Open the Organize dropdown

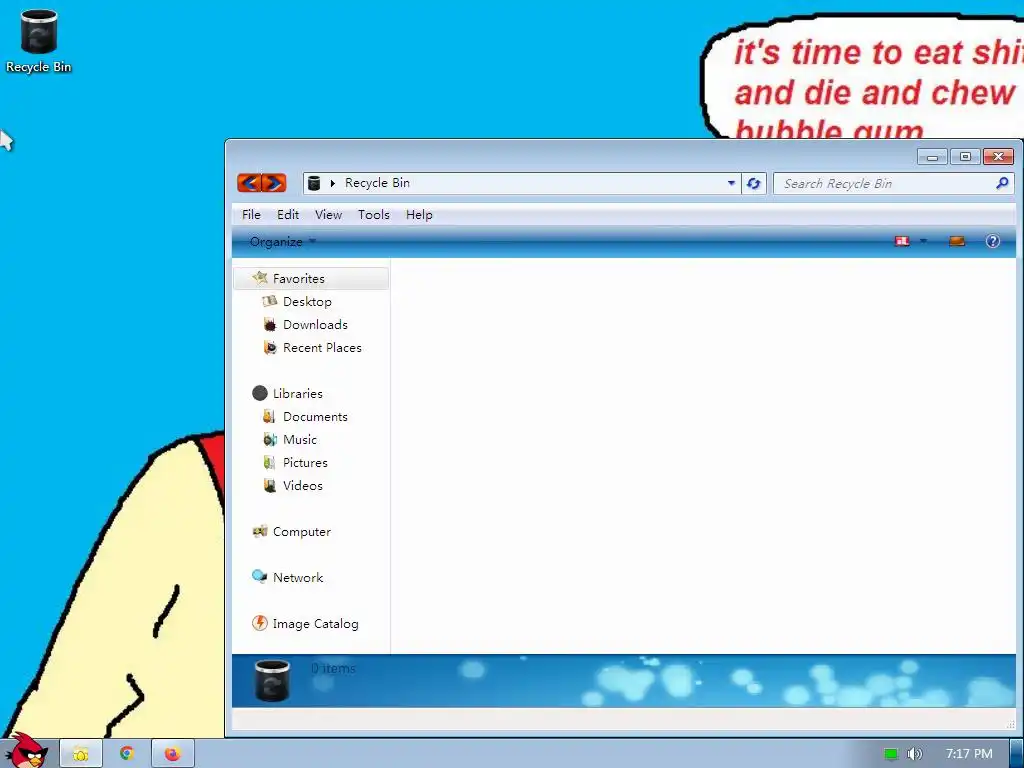click(282, 242)
